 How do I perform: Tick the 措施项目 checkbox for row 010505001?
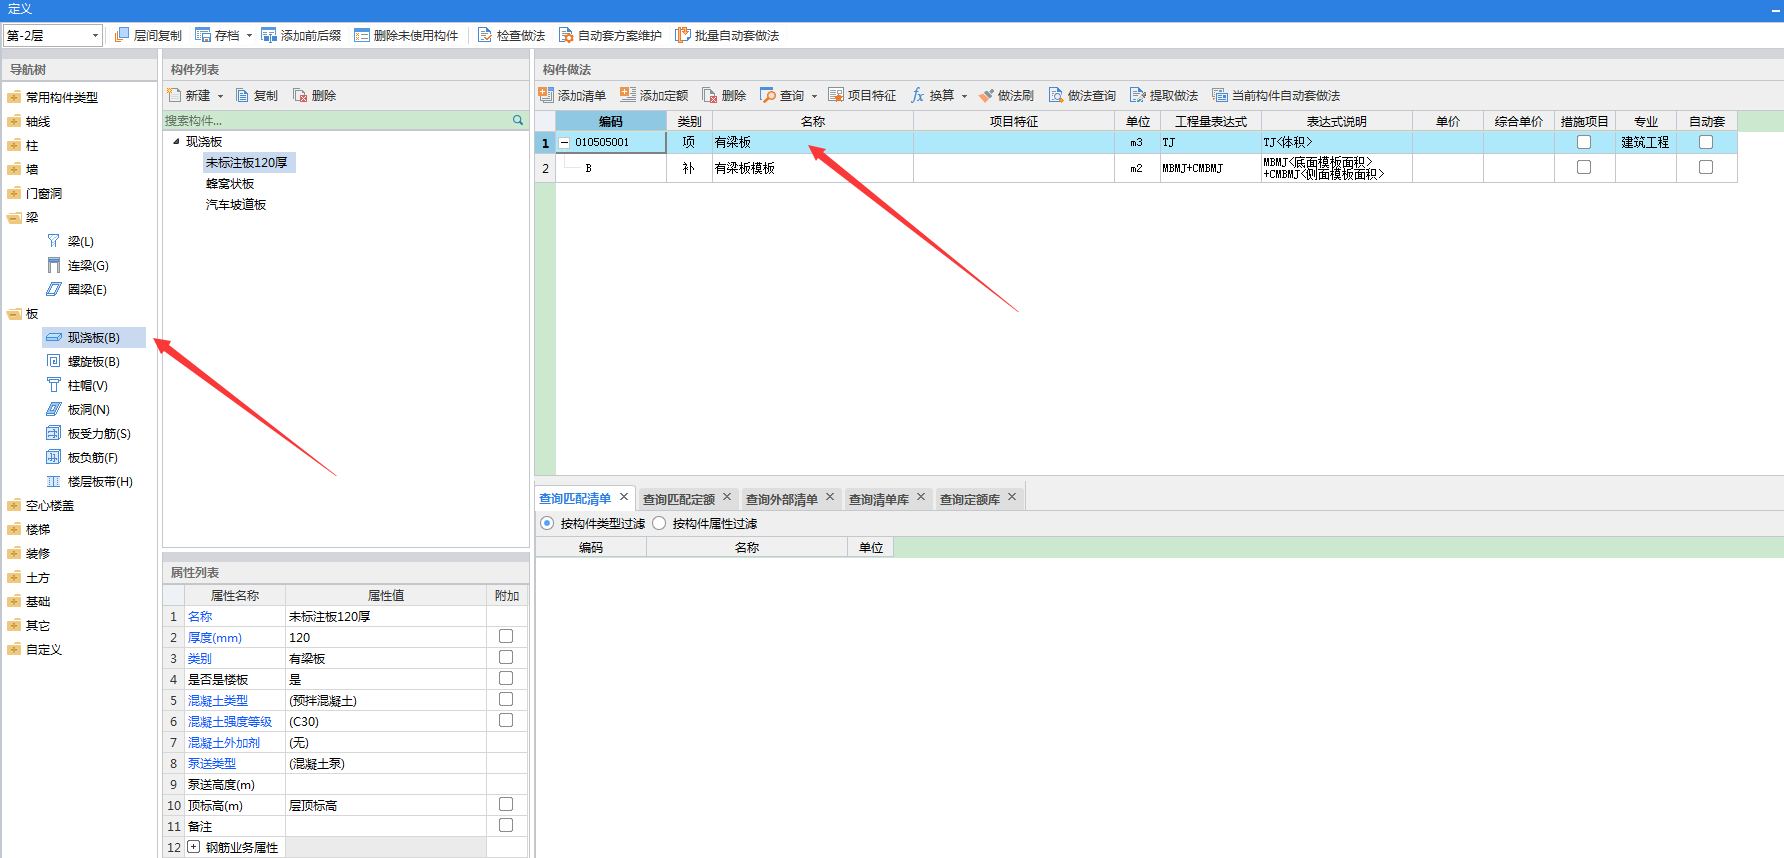[1584, 142]
